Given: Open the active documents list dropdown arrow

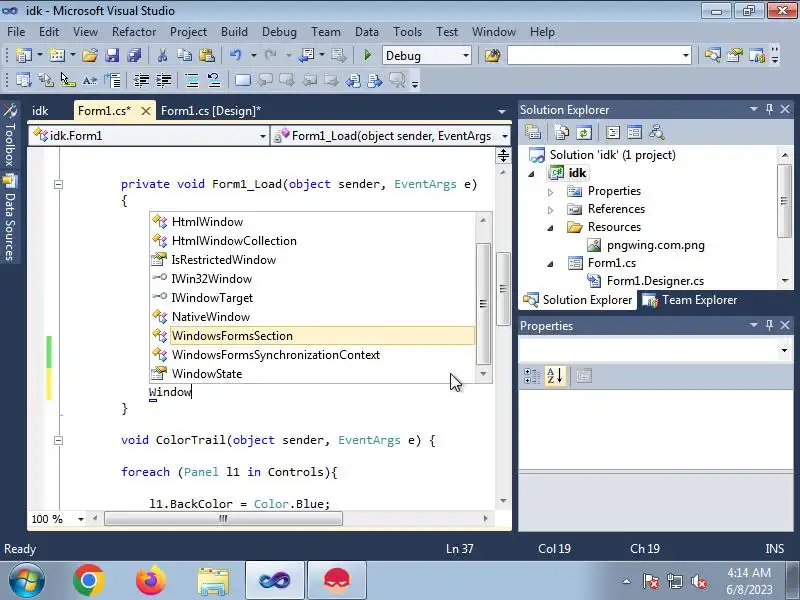Looking at the screenshot, I should pos(502,111).
